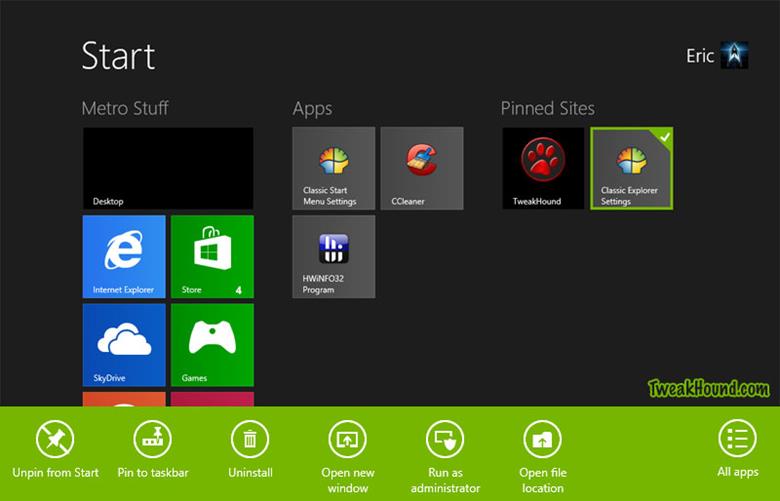The height and width of the screenshot is (501, 780).
Task: Deselect the Classic Explorer Settings tile
Action: tap(632, 168)
